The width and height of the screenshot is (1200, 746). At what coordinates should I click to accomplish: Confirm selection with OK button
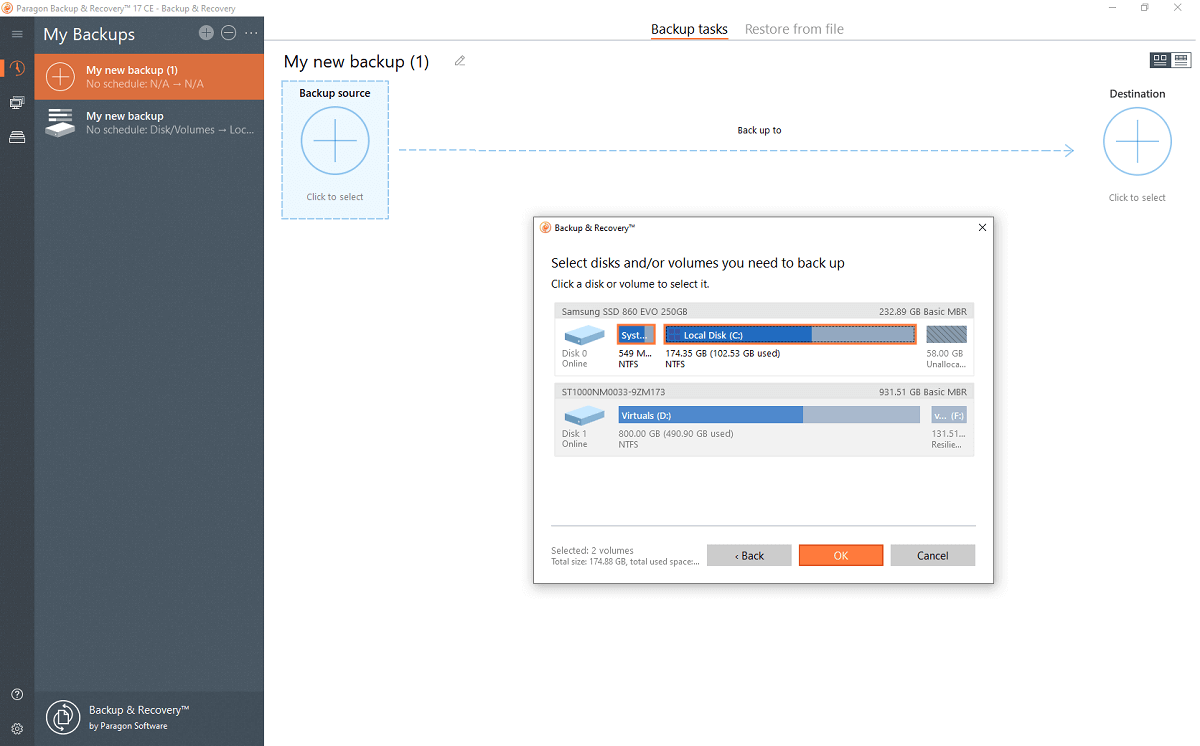pyautogui.click(x=841, y=555)
